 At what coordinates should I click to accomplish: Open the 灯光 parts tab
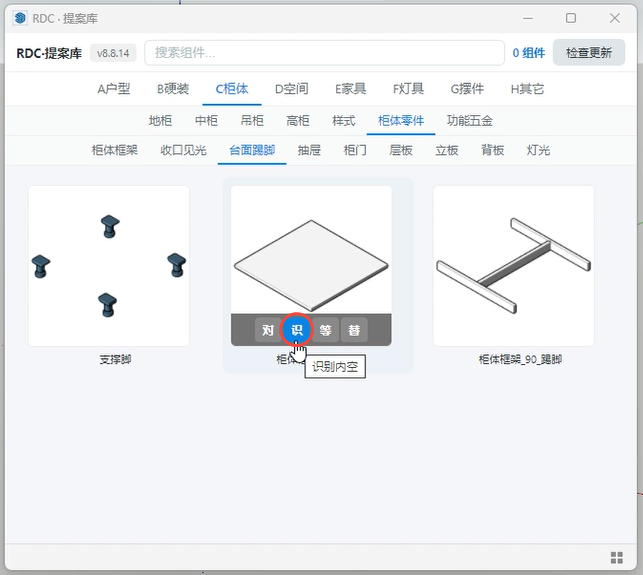[x=538, y=150]
